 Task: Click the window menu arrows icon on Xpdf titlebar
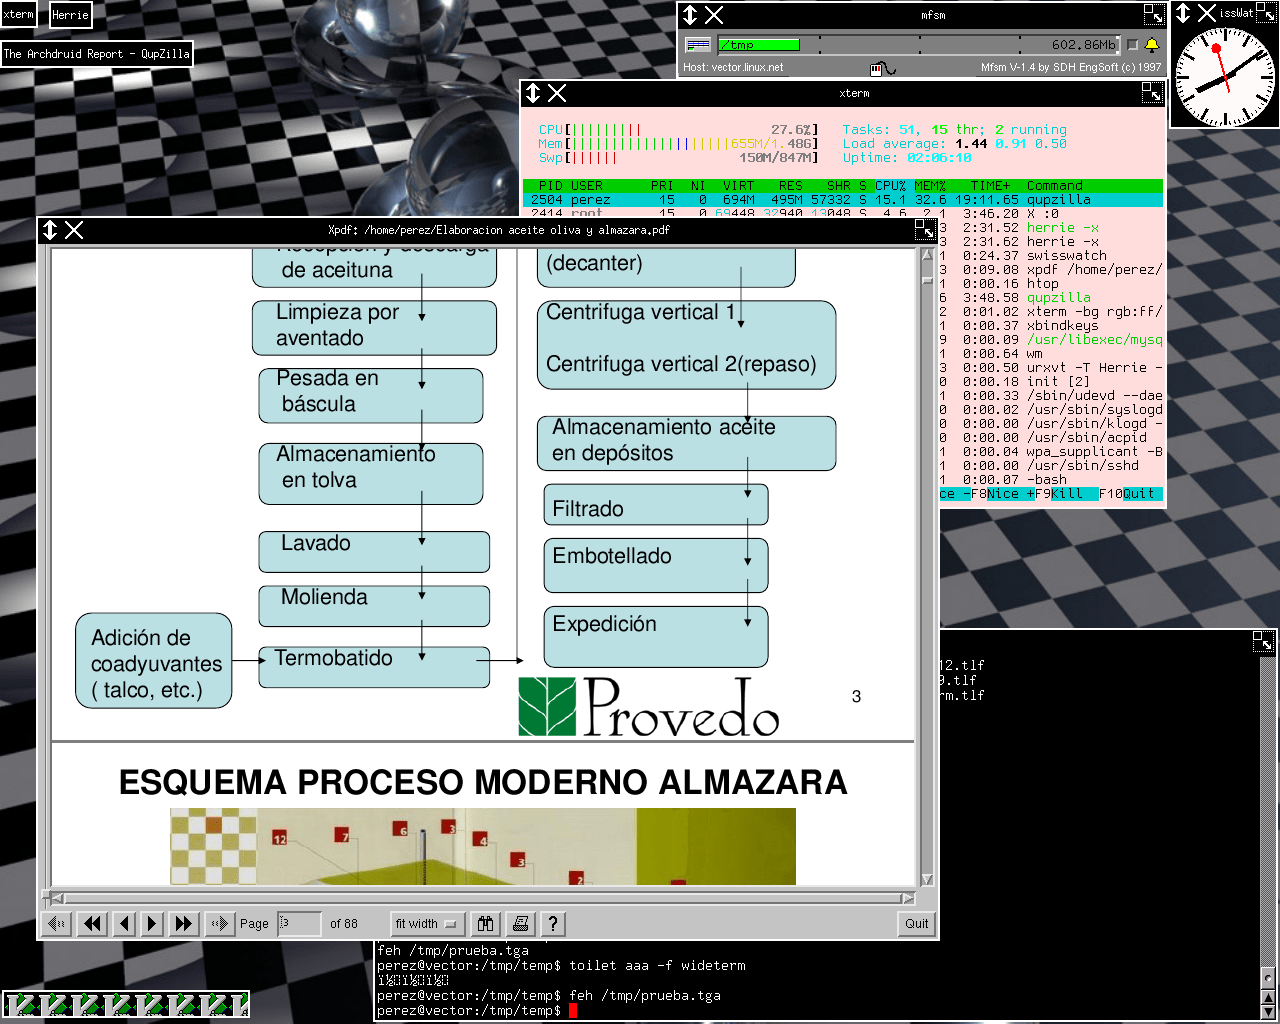[50, 230]
